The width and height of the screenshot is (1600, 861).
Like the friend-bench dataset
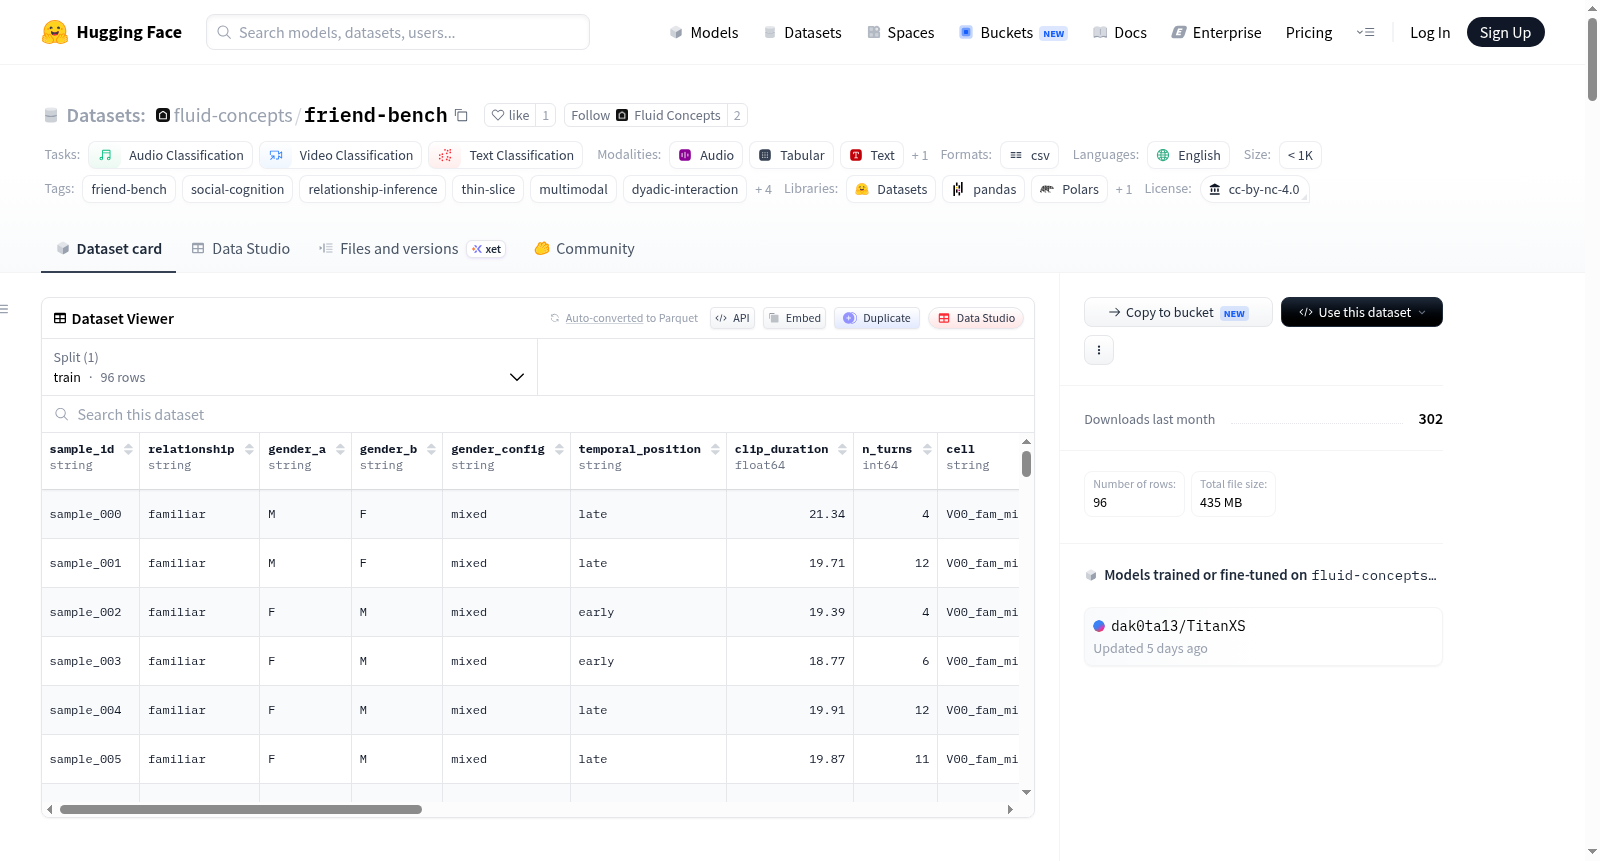(510, 115)
